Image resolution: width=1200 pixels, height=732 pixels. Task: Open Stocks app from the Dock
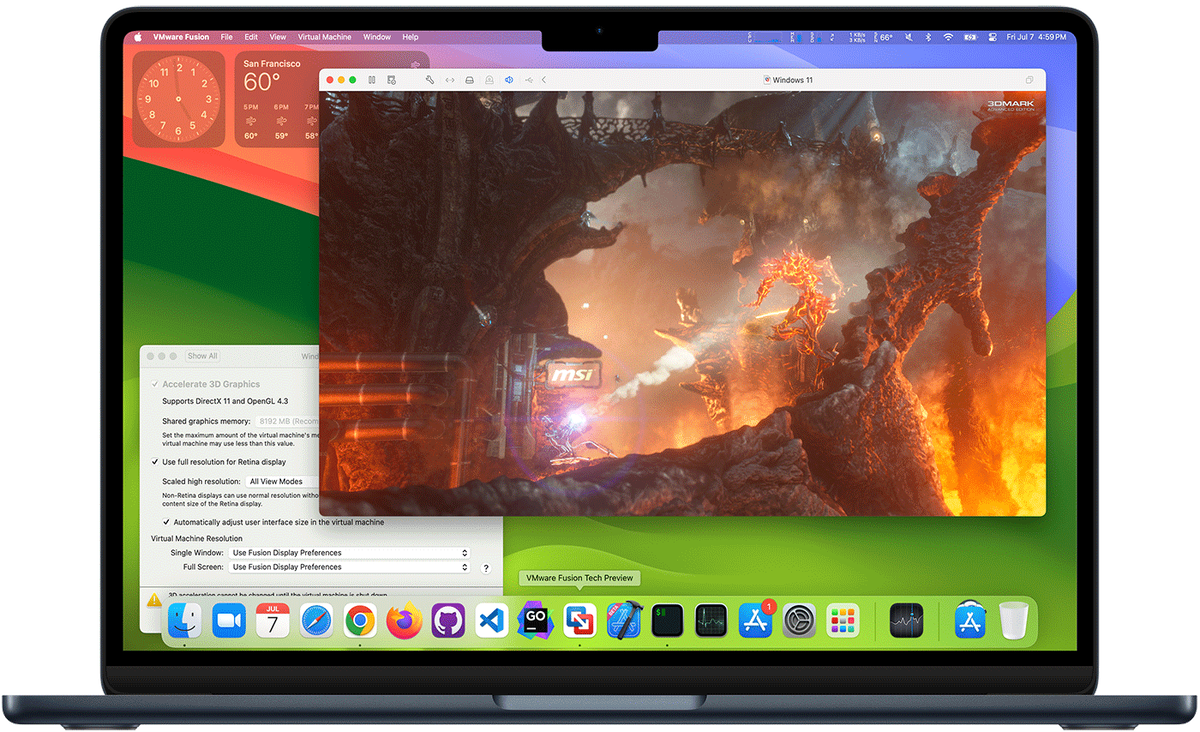pyautogui.click(x=906, y=621)
